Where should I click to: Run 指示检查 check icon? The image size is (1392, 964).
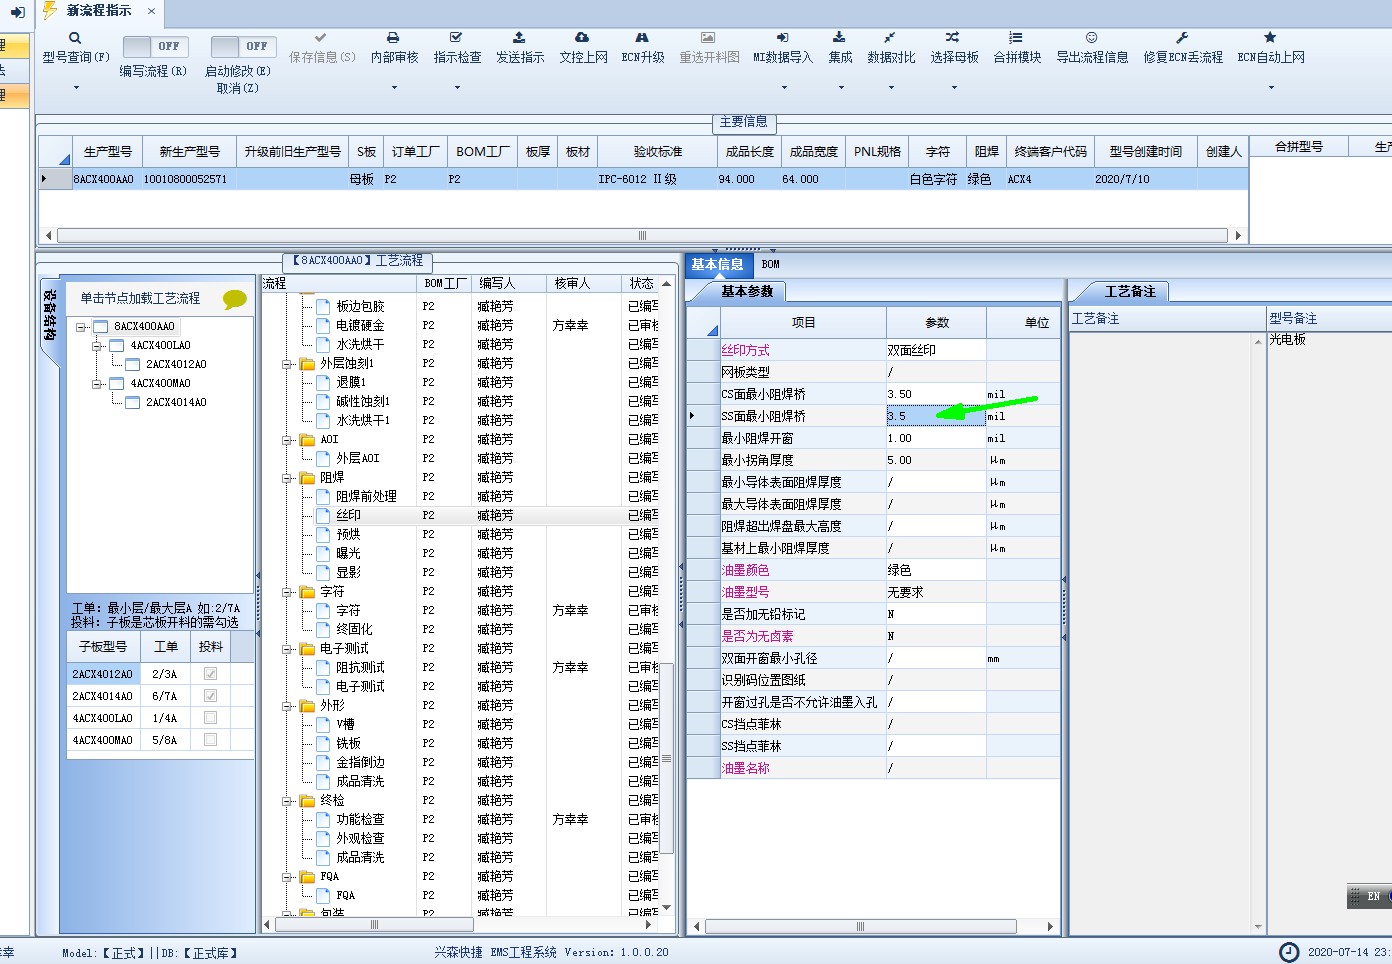click(457, 38)
